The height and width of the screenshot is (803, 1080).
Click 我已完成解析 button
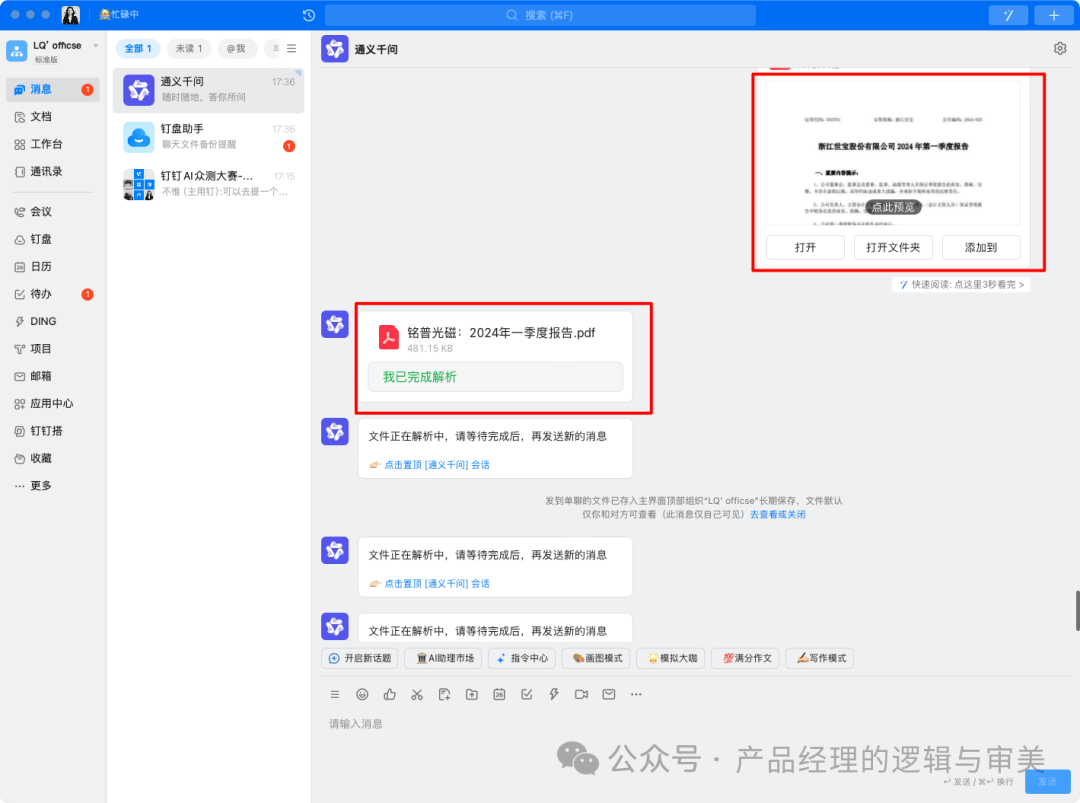(x=495, y=377)
